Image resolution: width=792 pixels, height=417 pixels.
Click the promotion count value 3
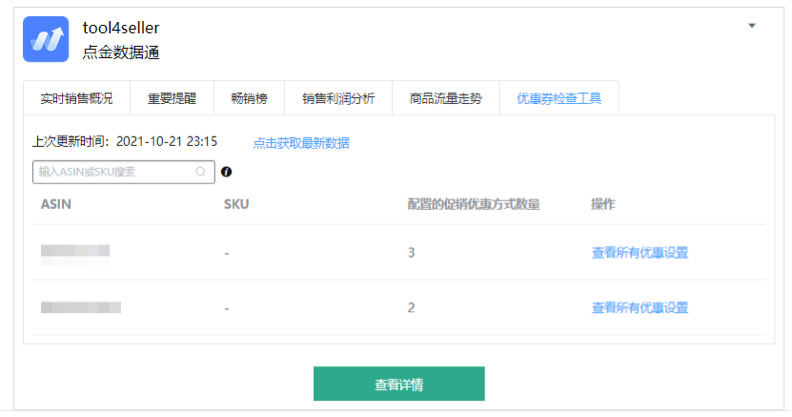[411, 252]
